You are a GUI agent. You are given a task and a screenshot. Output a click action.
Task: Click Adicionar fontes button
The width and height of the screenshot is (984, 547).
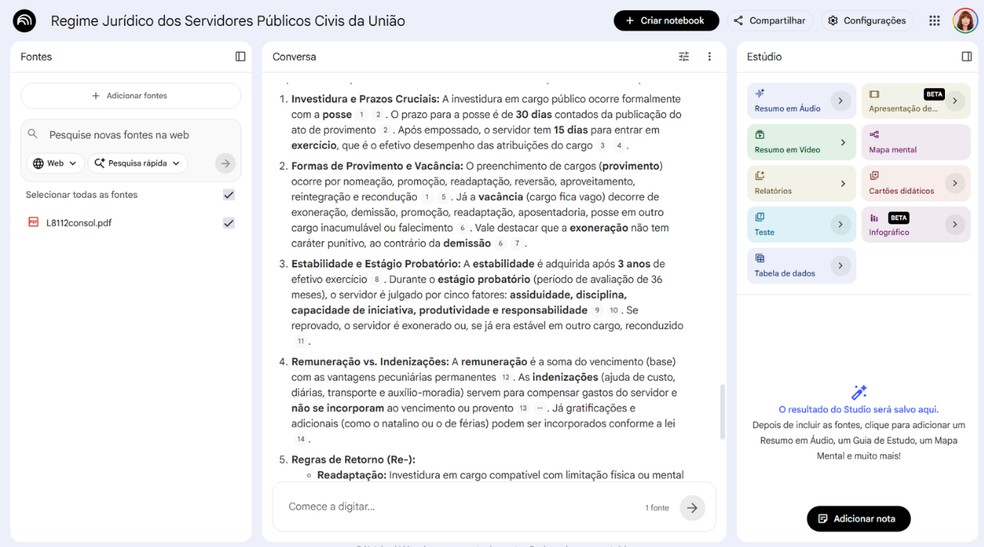(131, 95)
